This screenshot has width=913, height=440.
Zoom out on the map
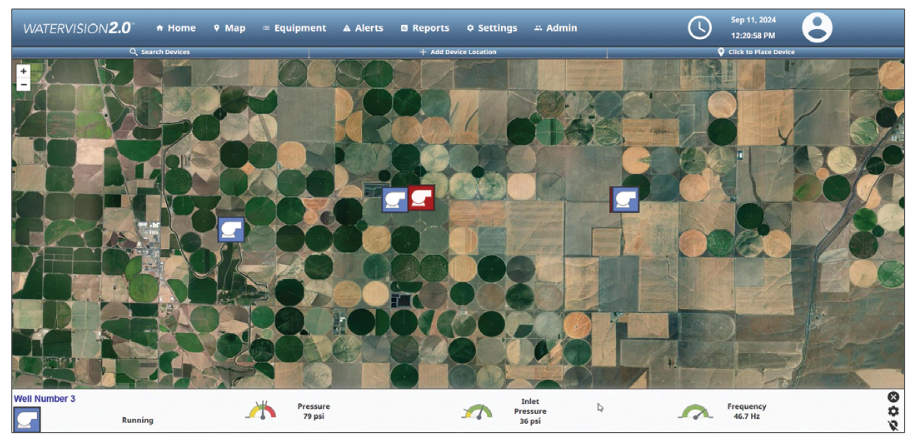coord(24,85)
